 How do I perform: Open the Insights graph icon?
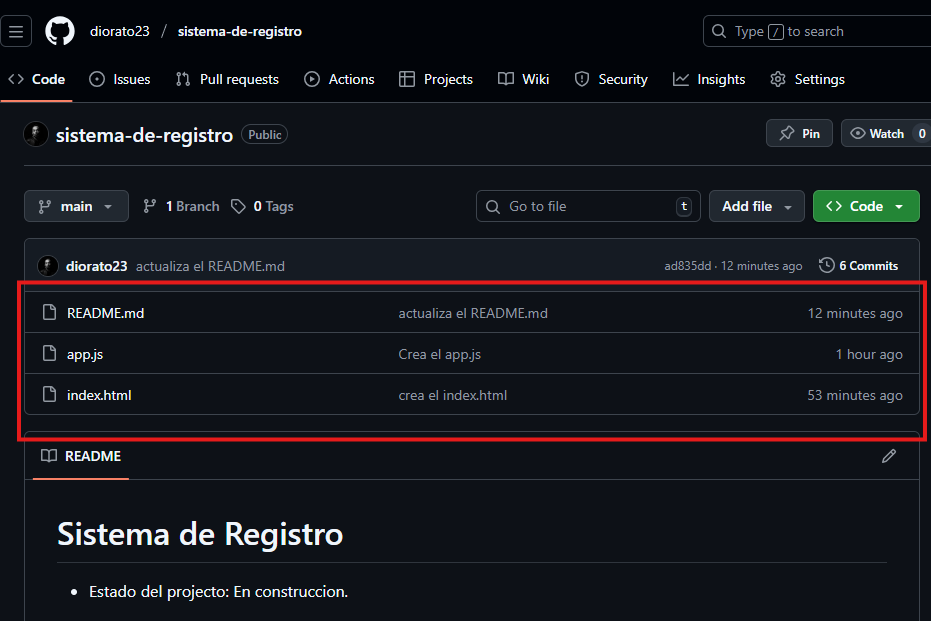[x=680, y=79]
